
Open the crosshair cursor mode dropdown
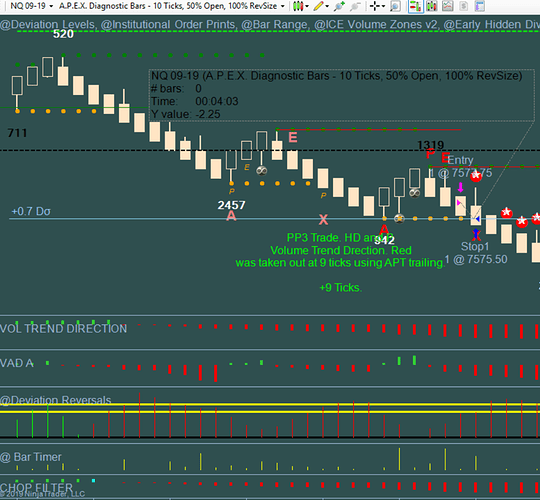click(x=383, y=6)
